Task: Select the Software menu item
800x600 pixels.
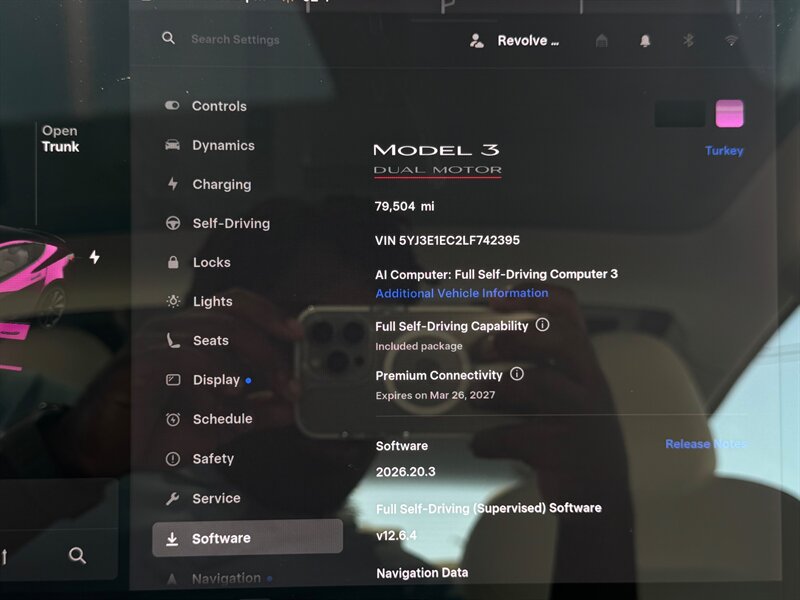Action: (x=247, y=538)
